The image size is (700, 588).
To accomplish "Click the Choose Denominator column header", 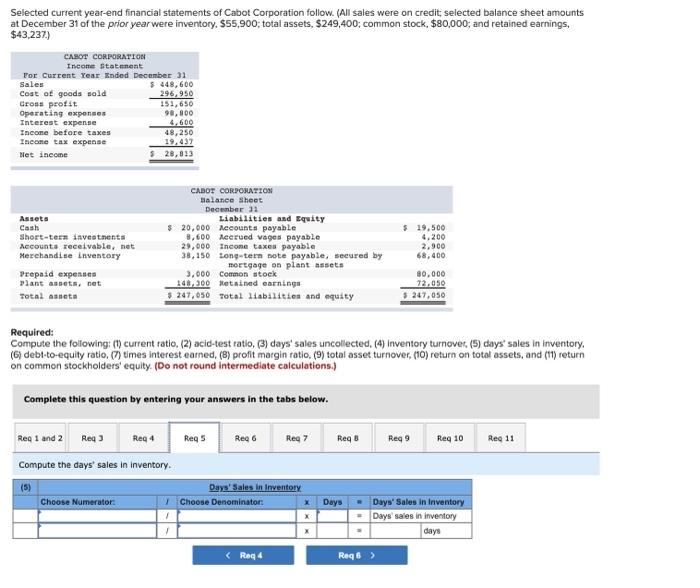I will click(221, 502).
